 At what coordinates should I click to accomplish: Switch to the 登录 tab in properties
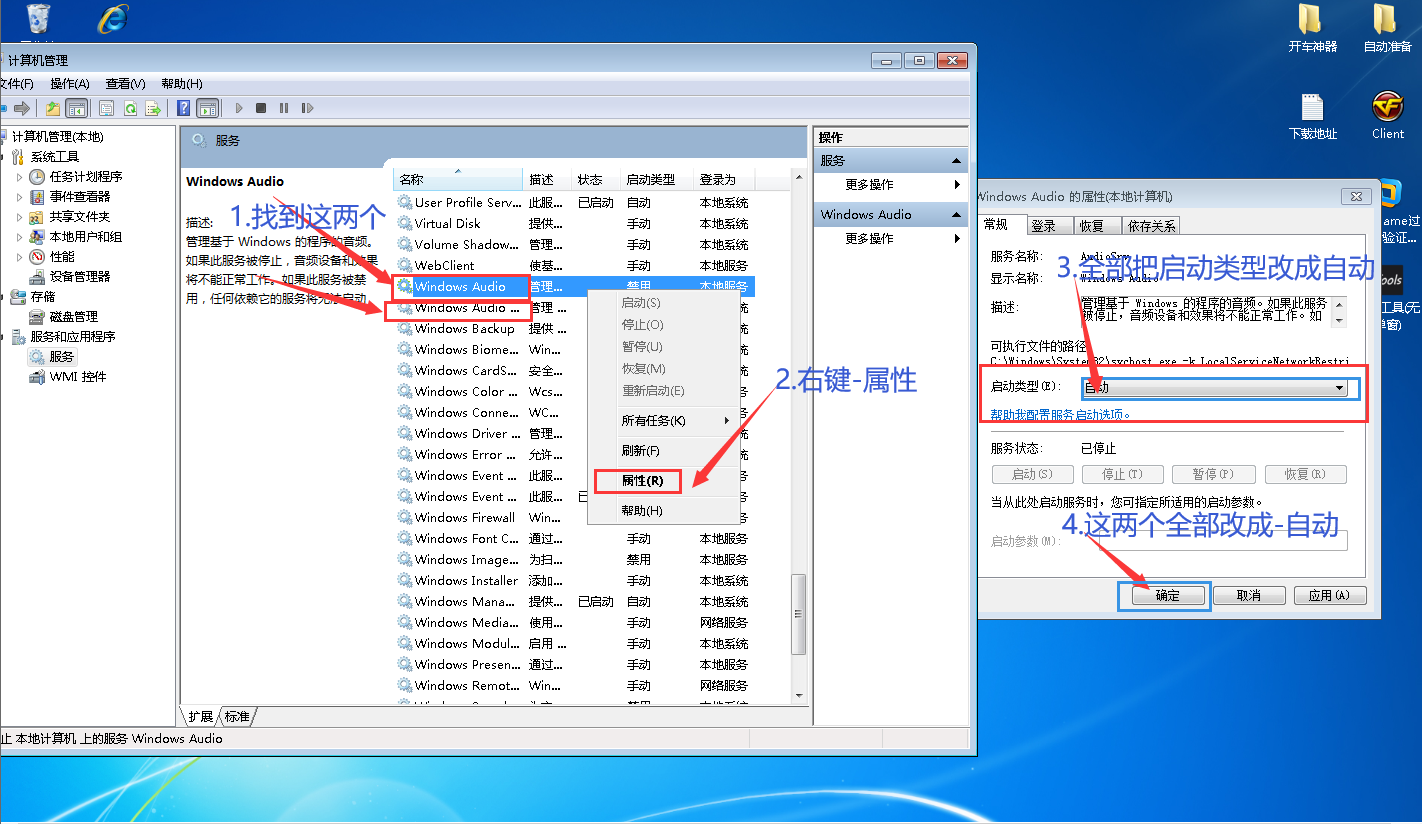pos(1050,226)
